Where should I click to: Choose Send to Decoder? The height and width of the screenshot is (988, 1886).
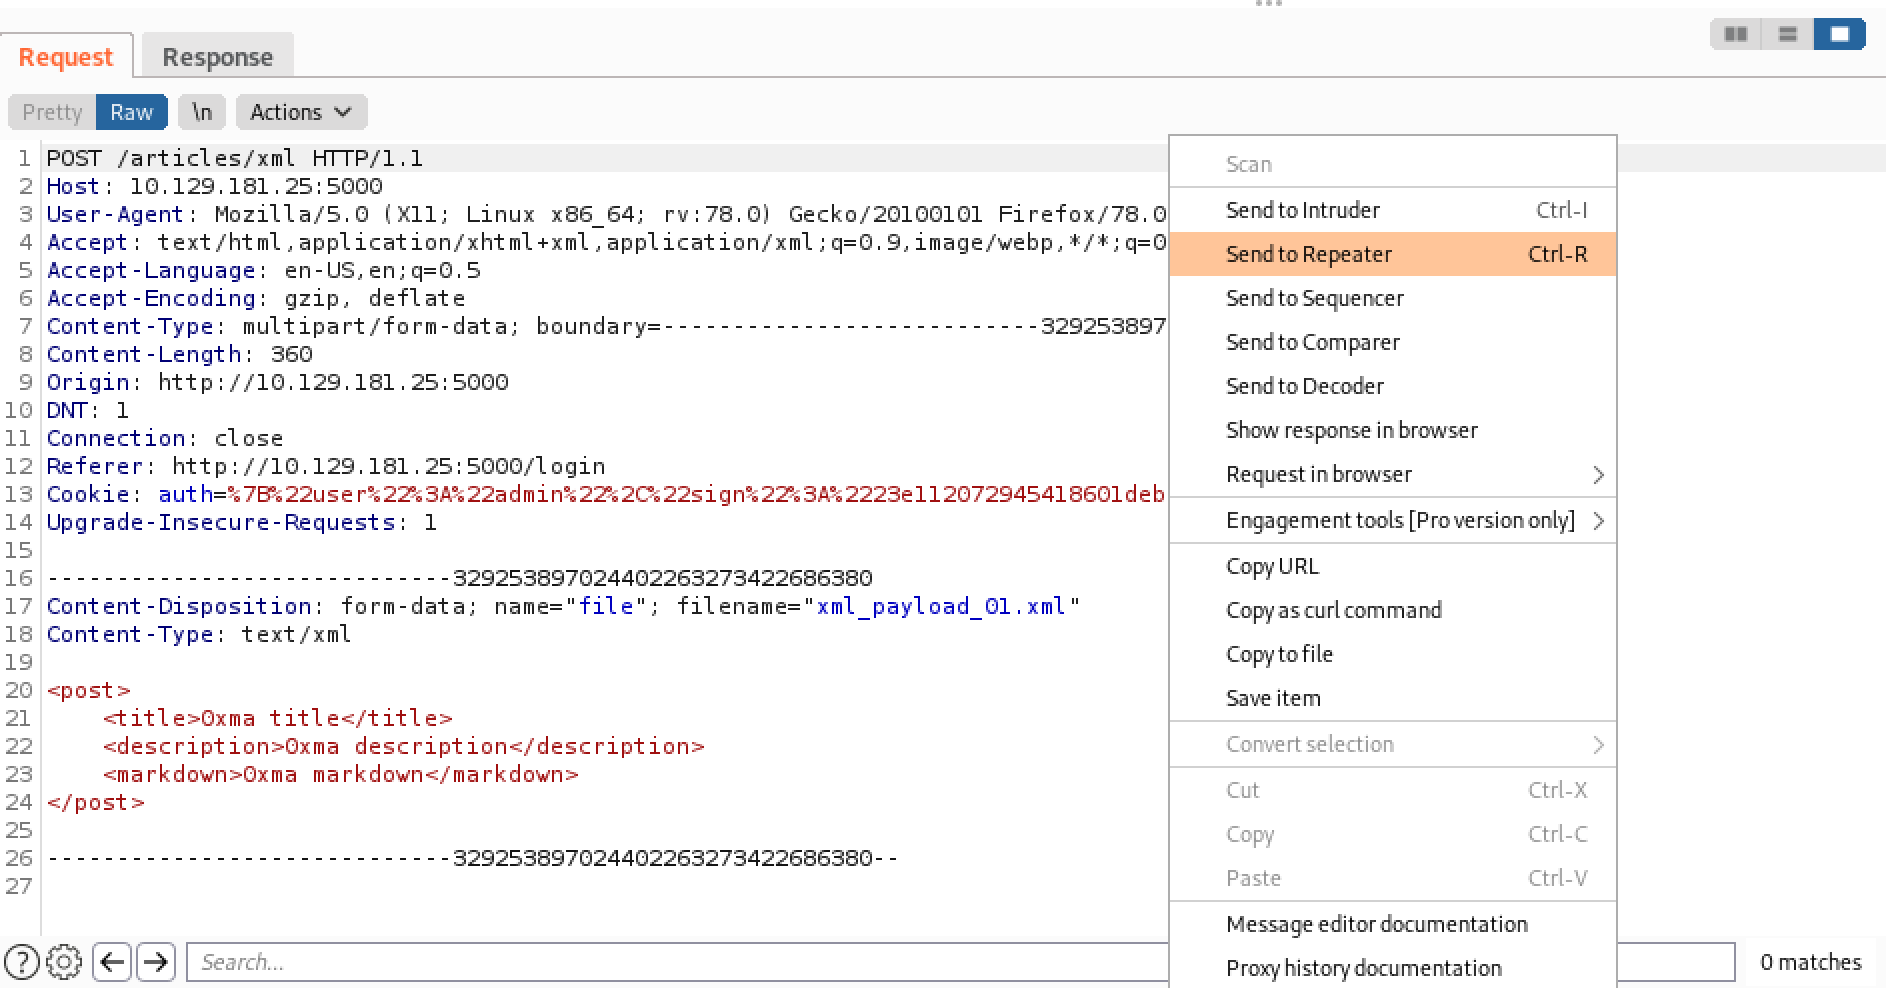(1393, 386)
